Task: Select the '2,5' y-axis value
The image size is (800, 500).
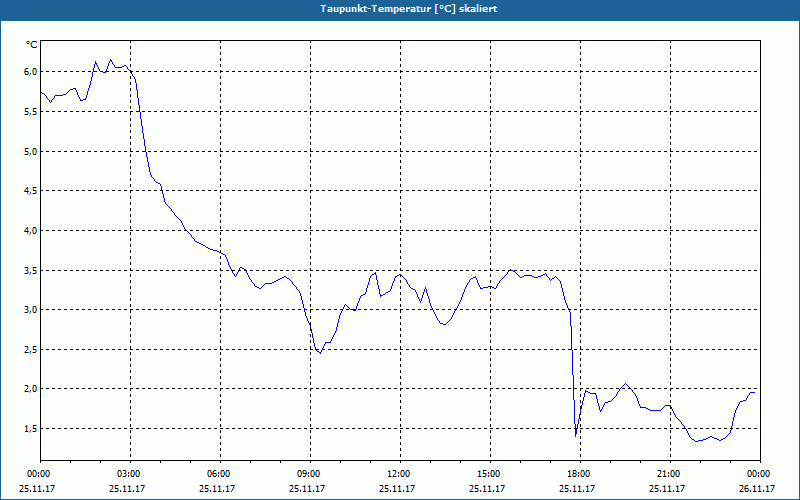Action: pos(31,349)
